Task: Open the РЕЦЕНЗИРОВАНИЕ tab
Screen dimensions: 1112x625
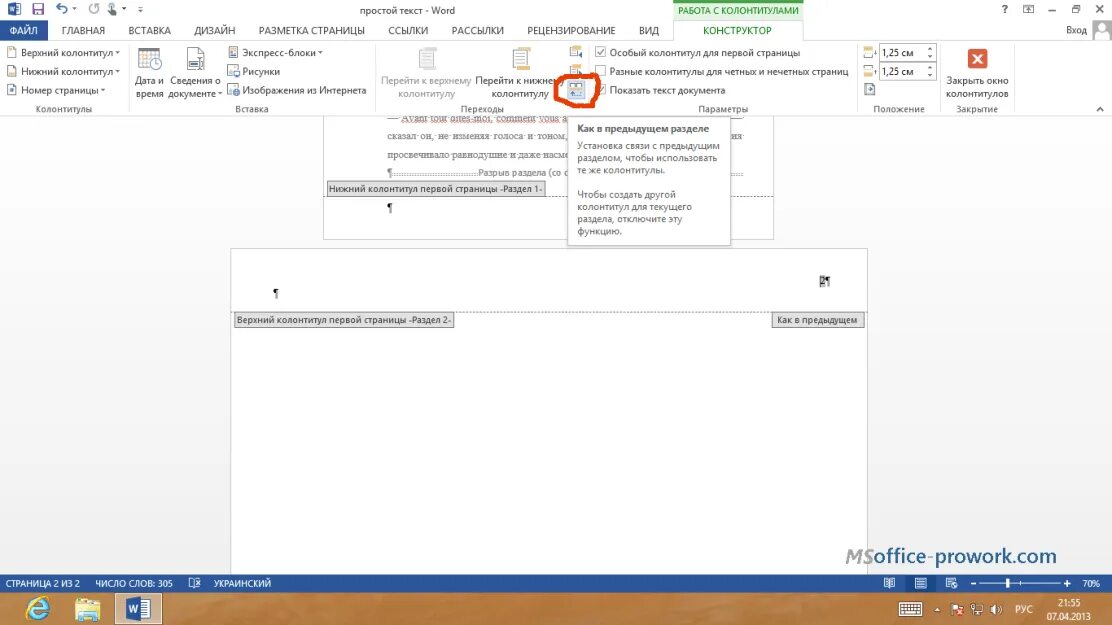Action: point(571,31)
